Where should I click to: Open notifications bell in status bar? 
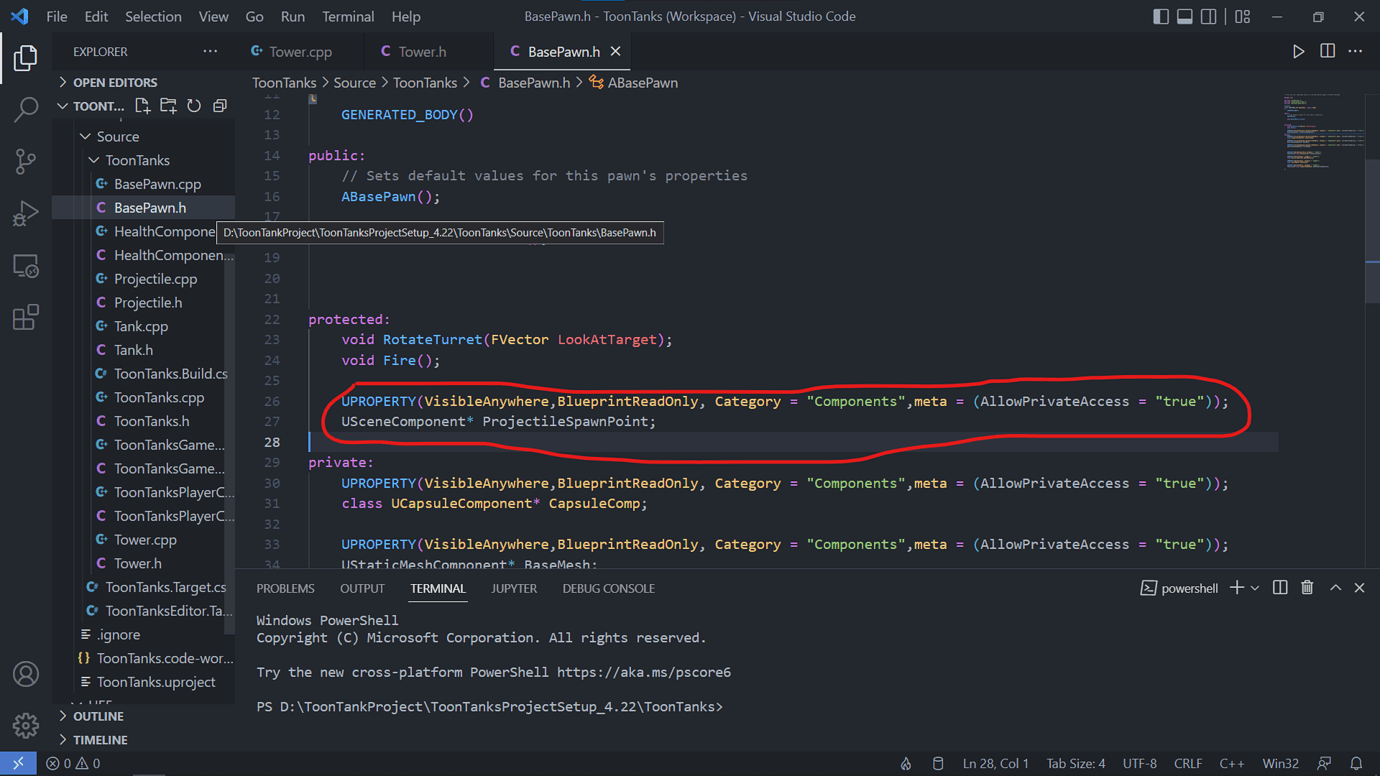1356,763
